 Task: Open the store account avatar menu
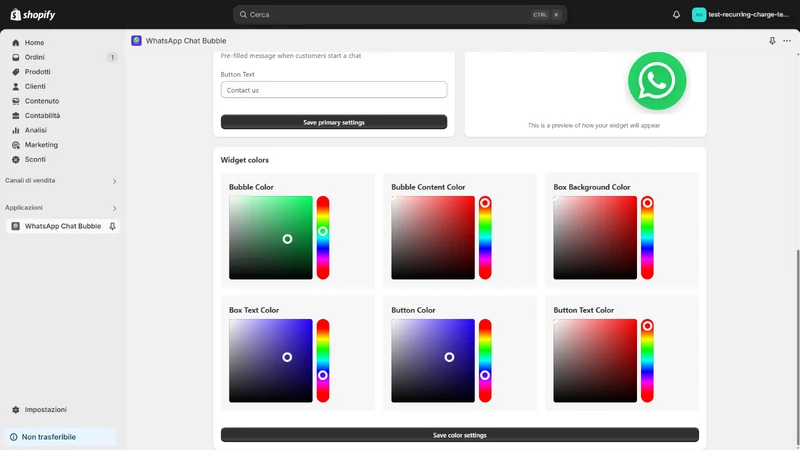[698, 14]
